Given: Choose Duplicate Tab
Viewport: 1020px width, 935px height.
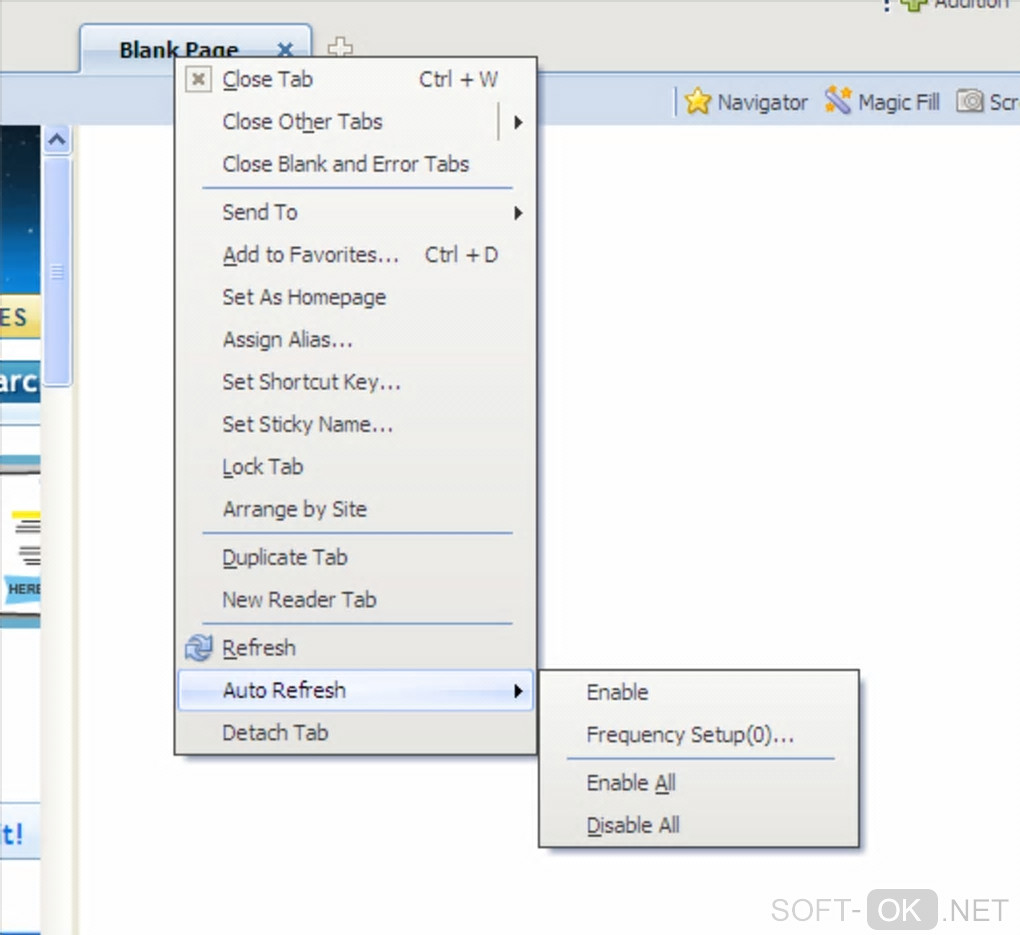Looking at the screenshot, I should [355, 558].
